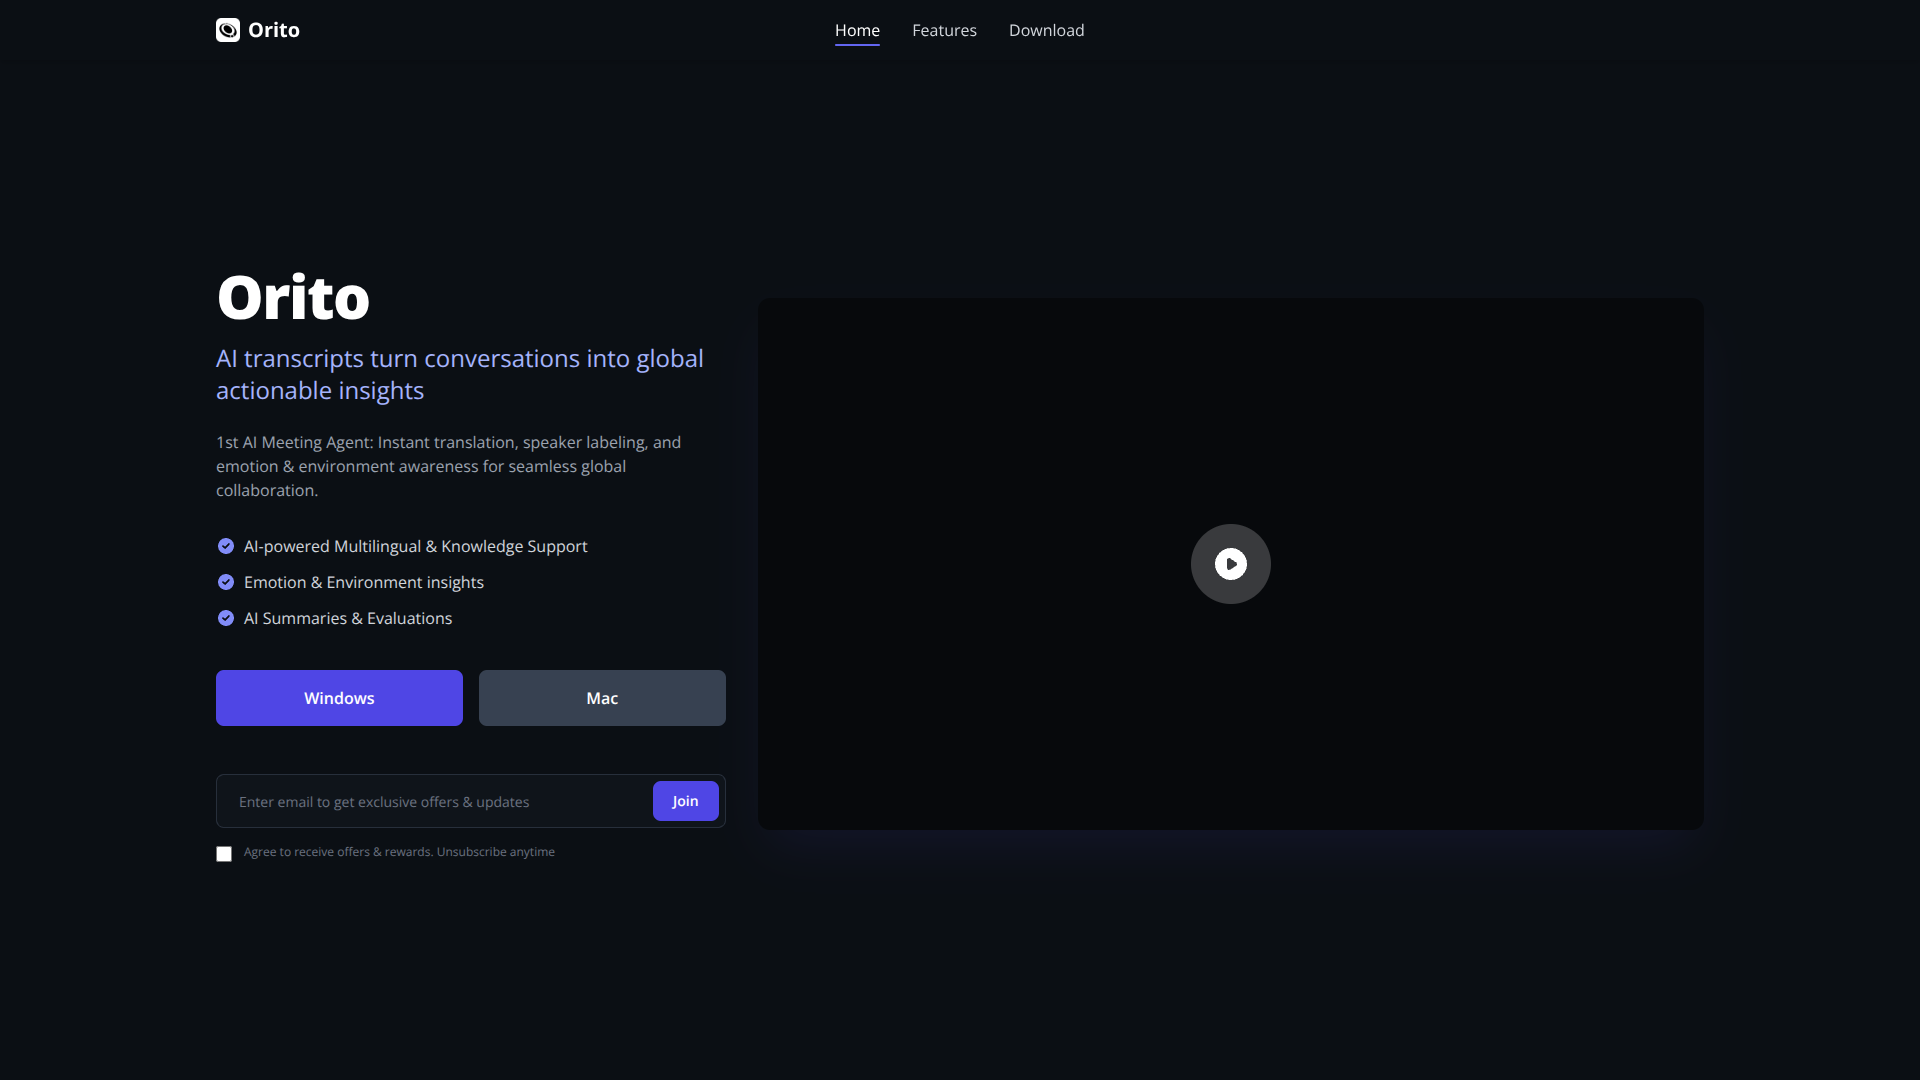Go to the Features nav item

[944, 30]
